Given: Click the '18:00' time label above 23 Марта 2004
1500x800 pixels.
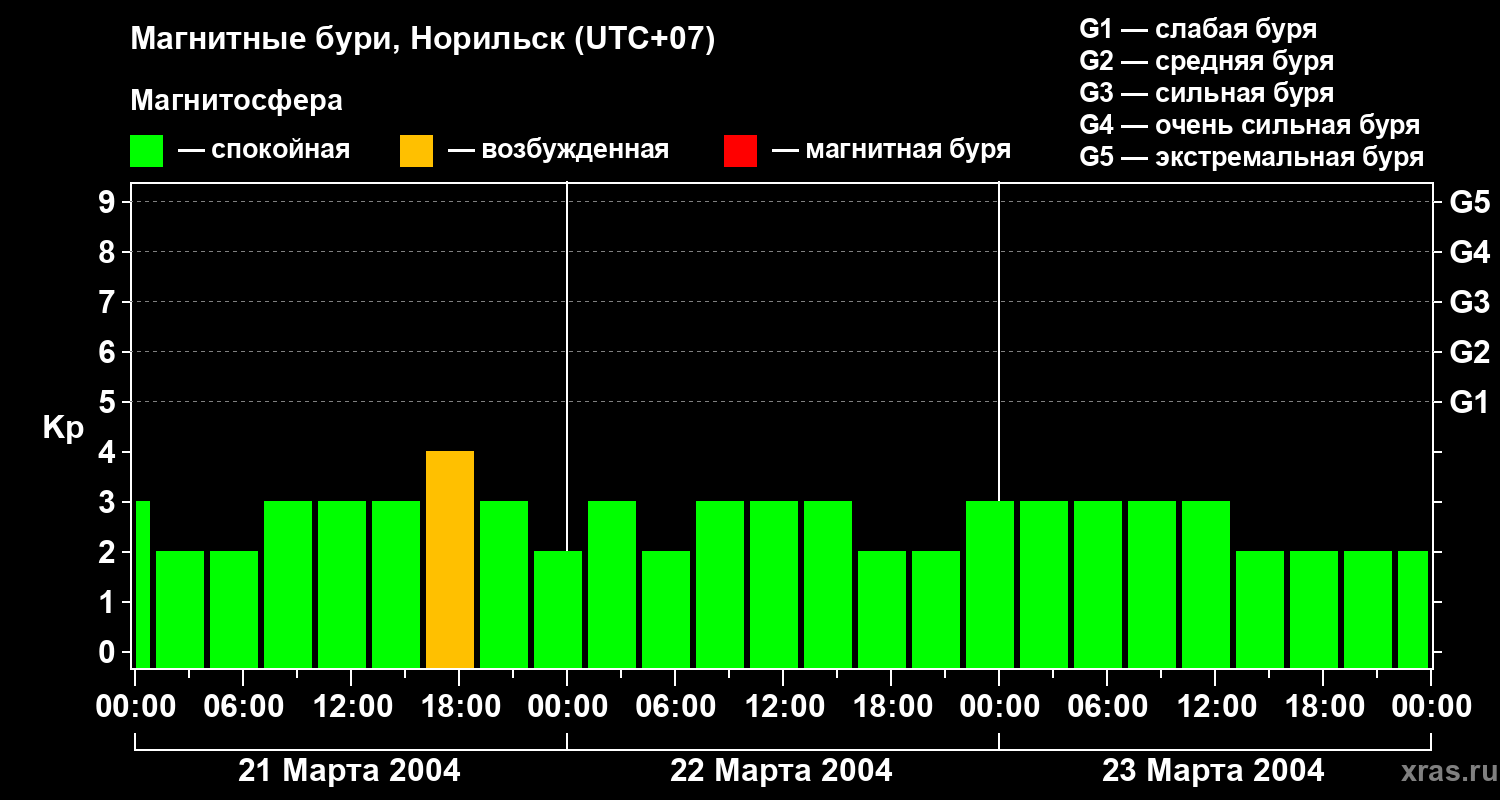Looking at the screenshot, I should point(1323,707).
